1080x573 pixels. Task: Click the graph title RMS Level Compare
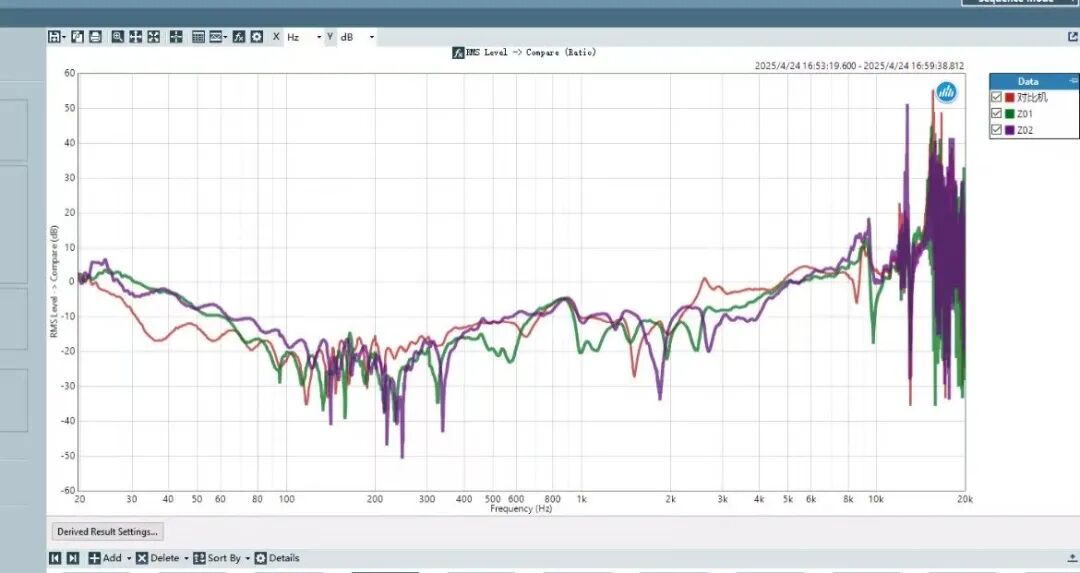click(x=531, y=52)
